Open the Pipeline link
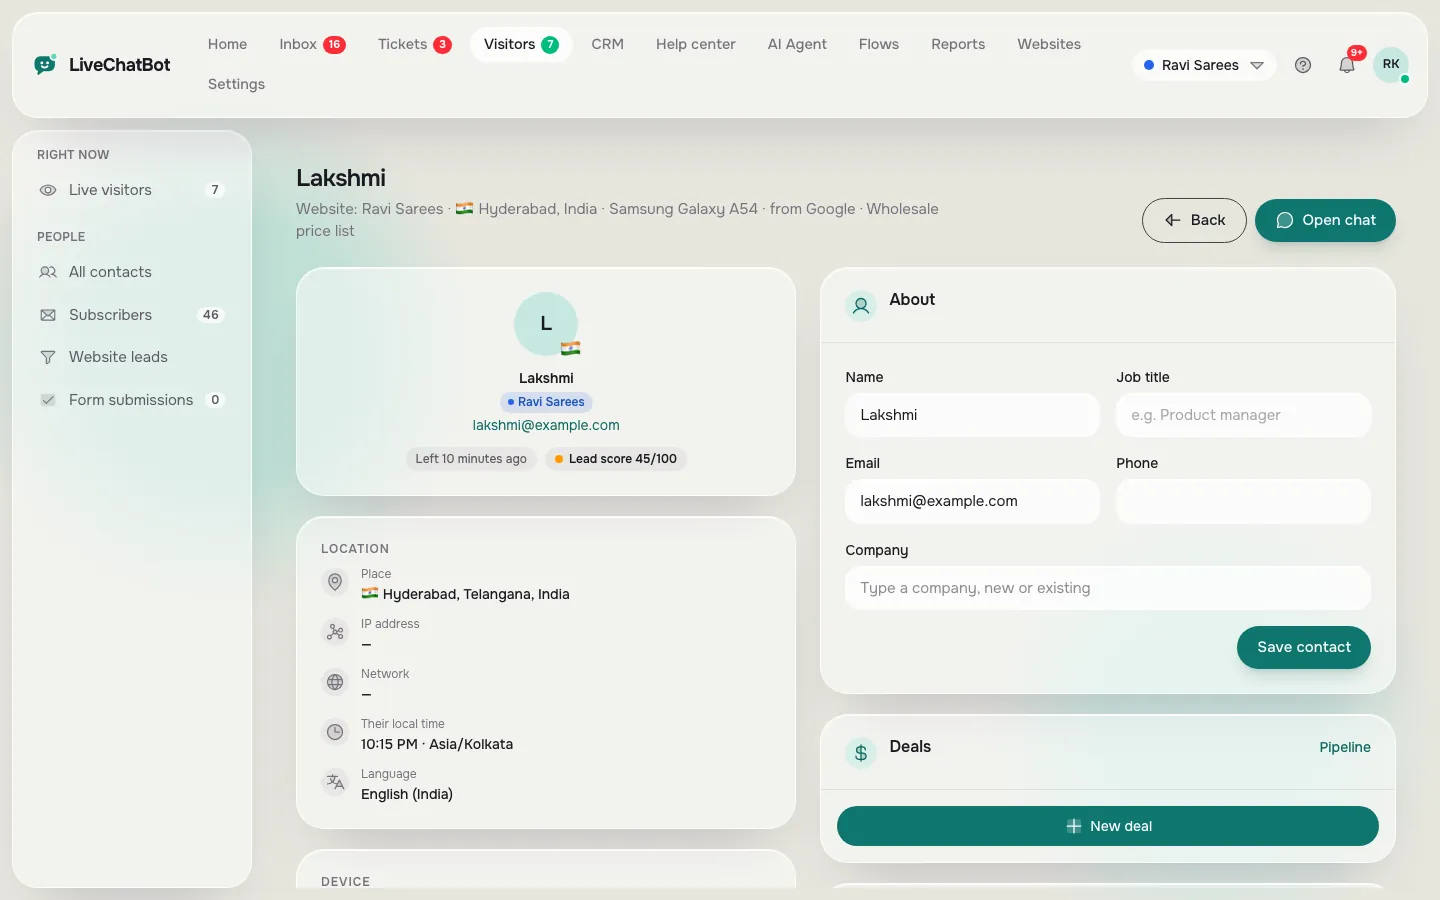Viewport: 1440px width, 900px height. (x=1345, y=747)
